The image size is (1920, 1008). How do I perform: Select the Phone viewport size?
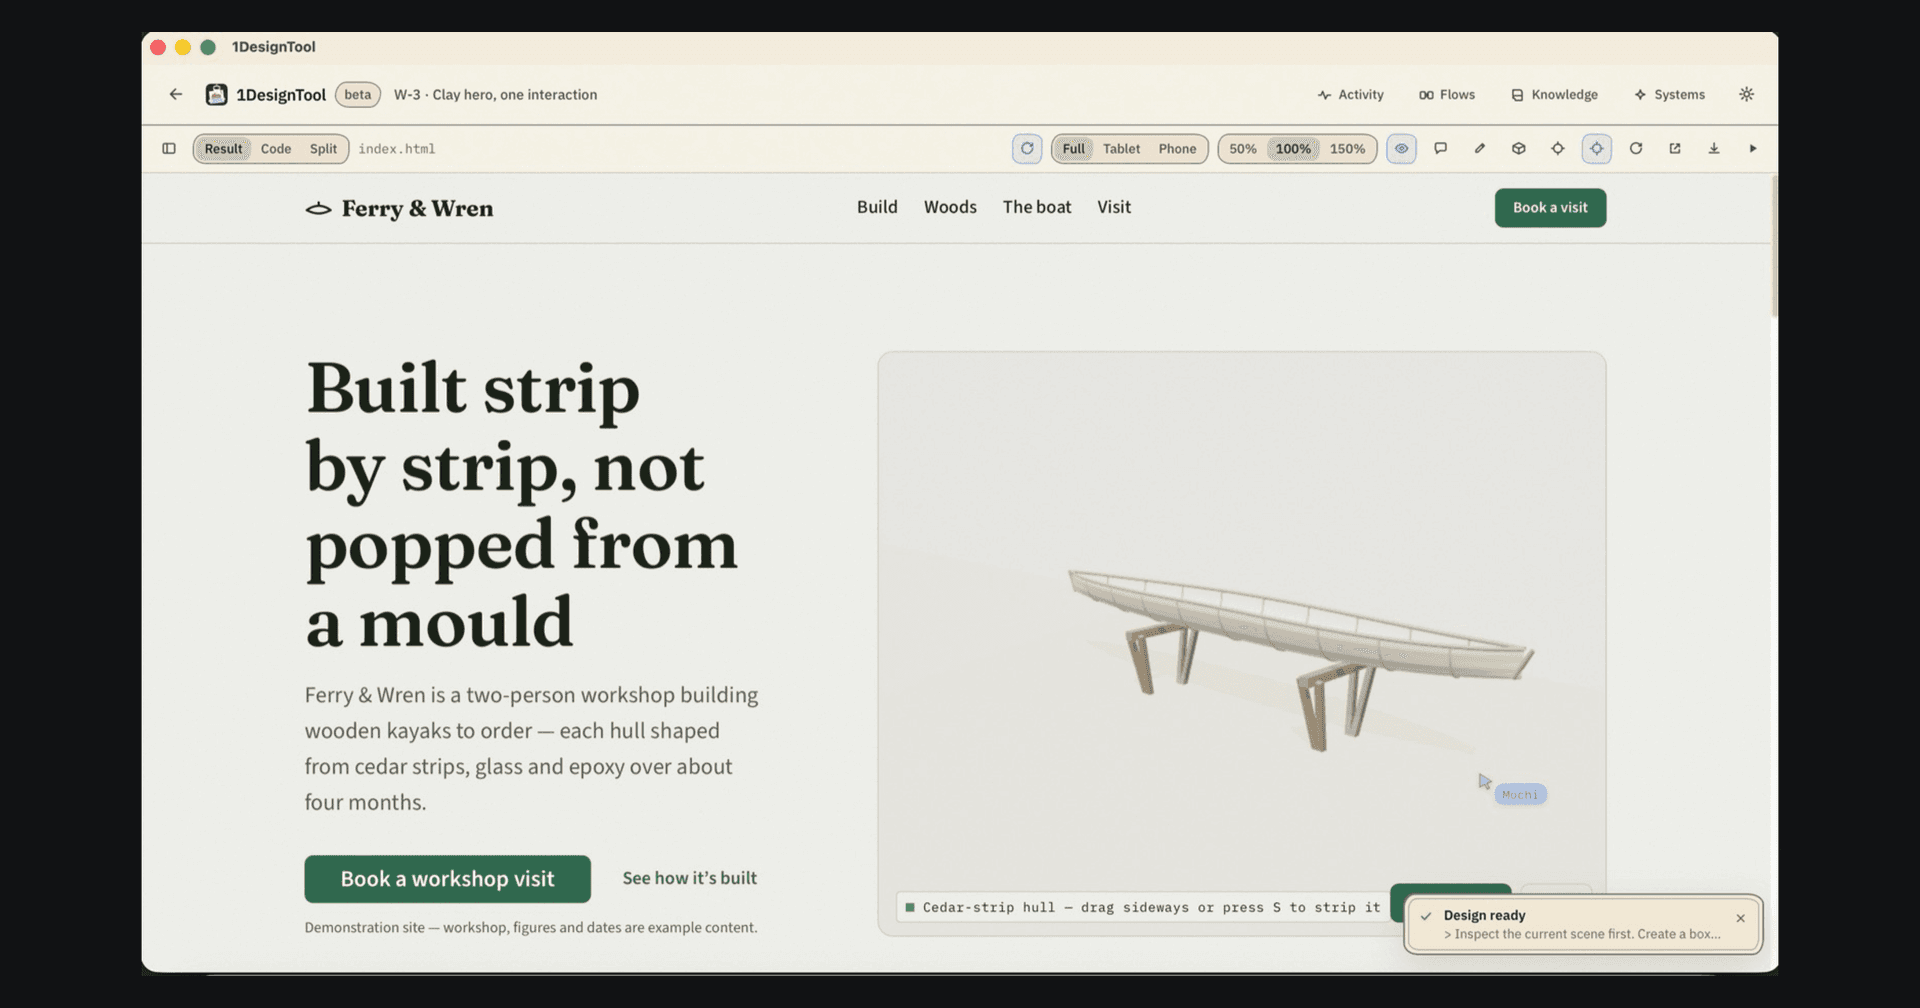[x=1177, y=149]
